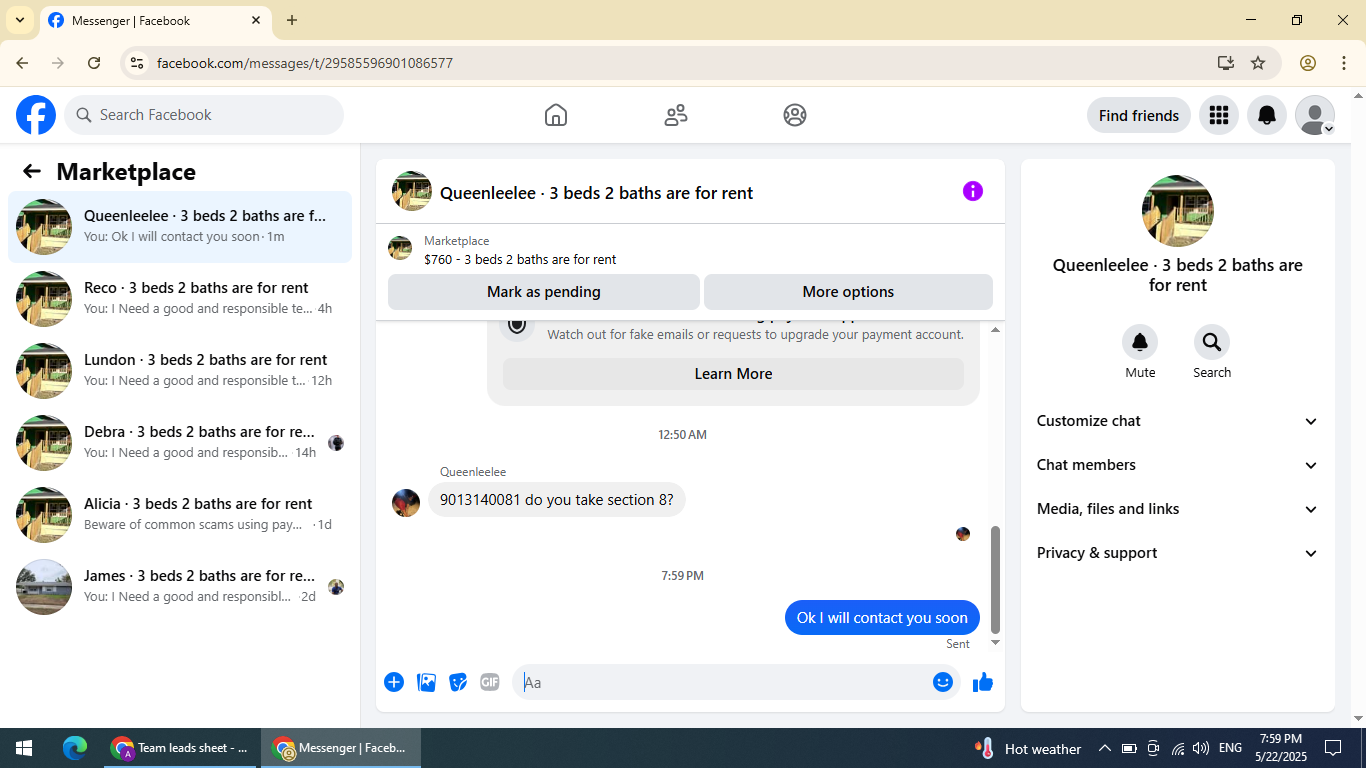Expand Media, files and links section
This screenshot has height=768, width=1366.
coord(1178,509)
